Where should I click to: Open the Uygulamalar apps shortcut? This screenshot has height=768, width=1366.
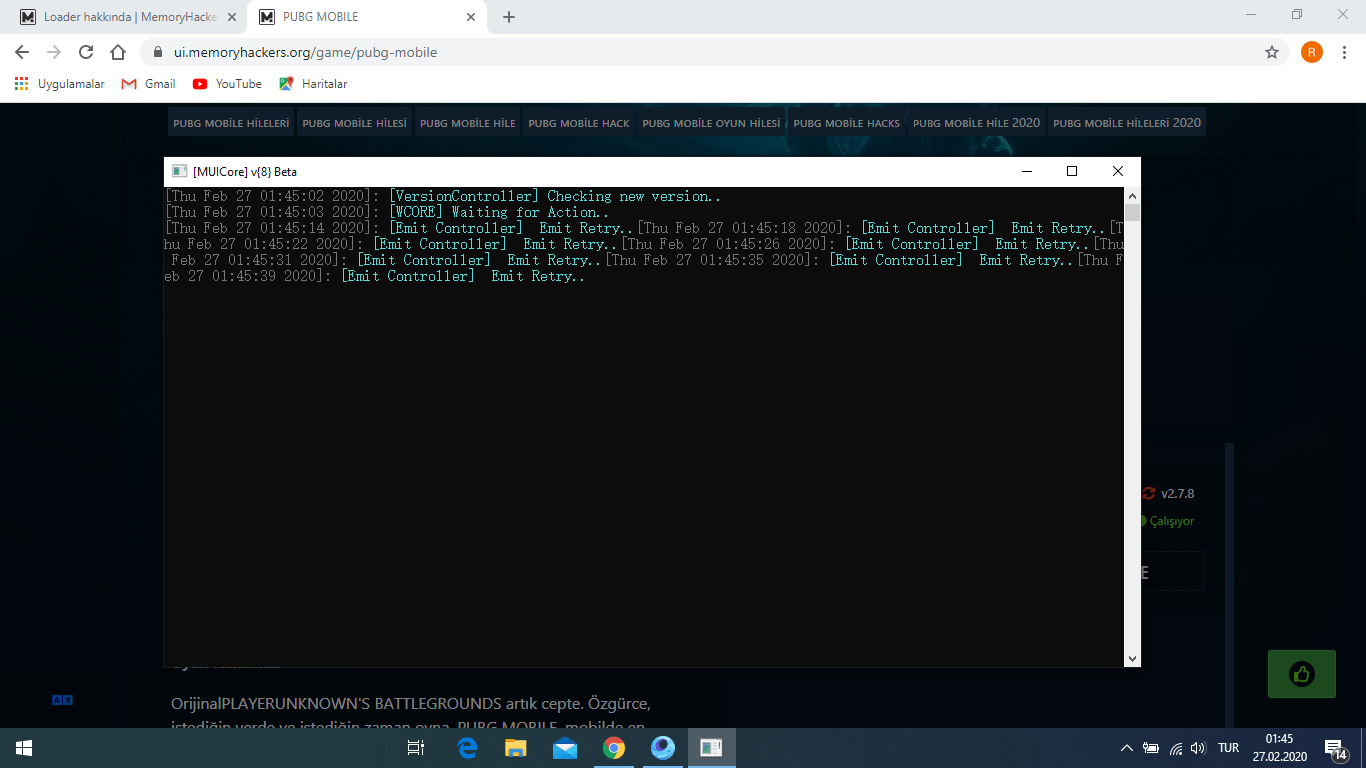[60, 84]
